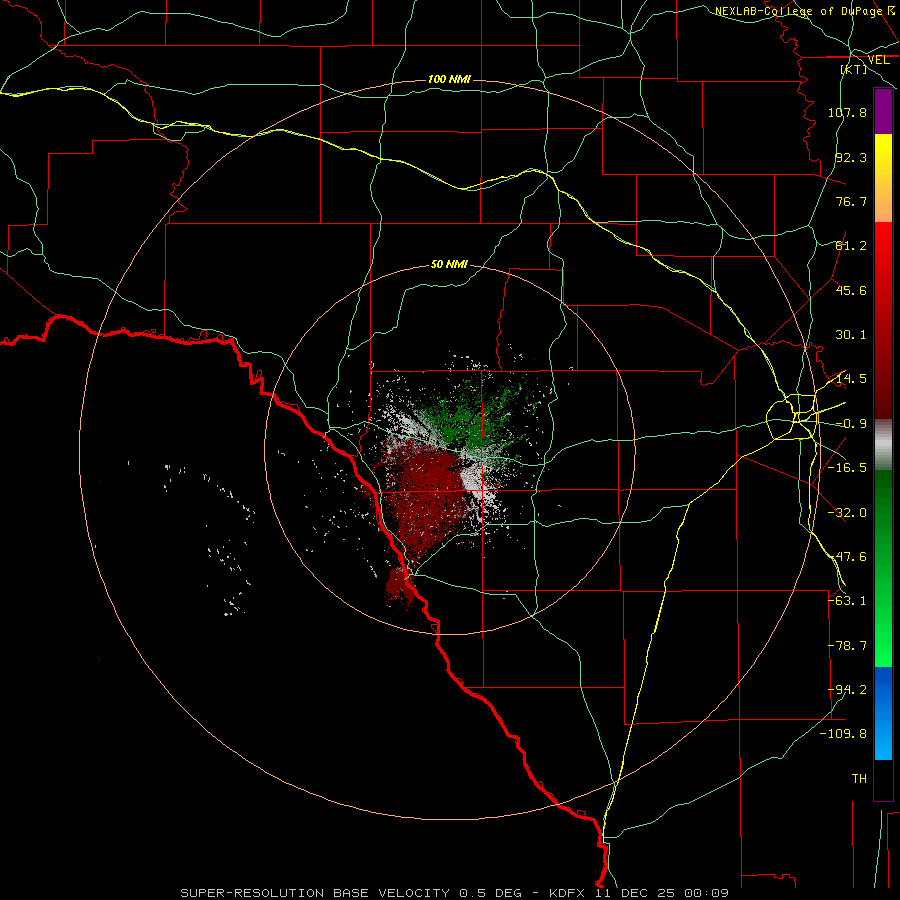Click the Super-Resolution Base Velocity caption text
Screen dimensions: 900x900
(455, 893)
